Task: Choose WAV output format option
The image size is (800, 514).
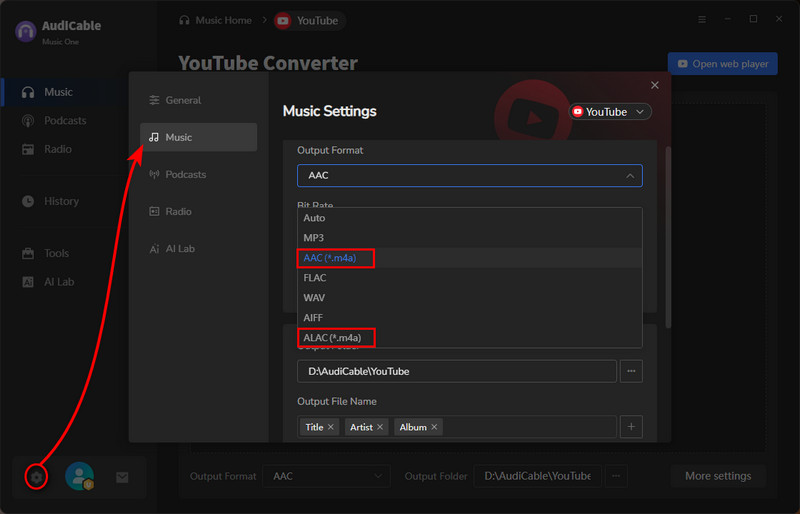Action: [469, 298]
